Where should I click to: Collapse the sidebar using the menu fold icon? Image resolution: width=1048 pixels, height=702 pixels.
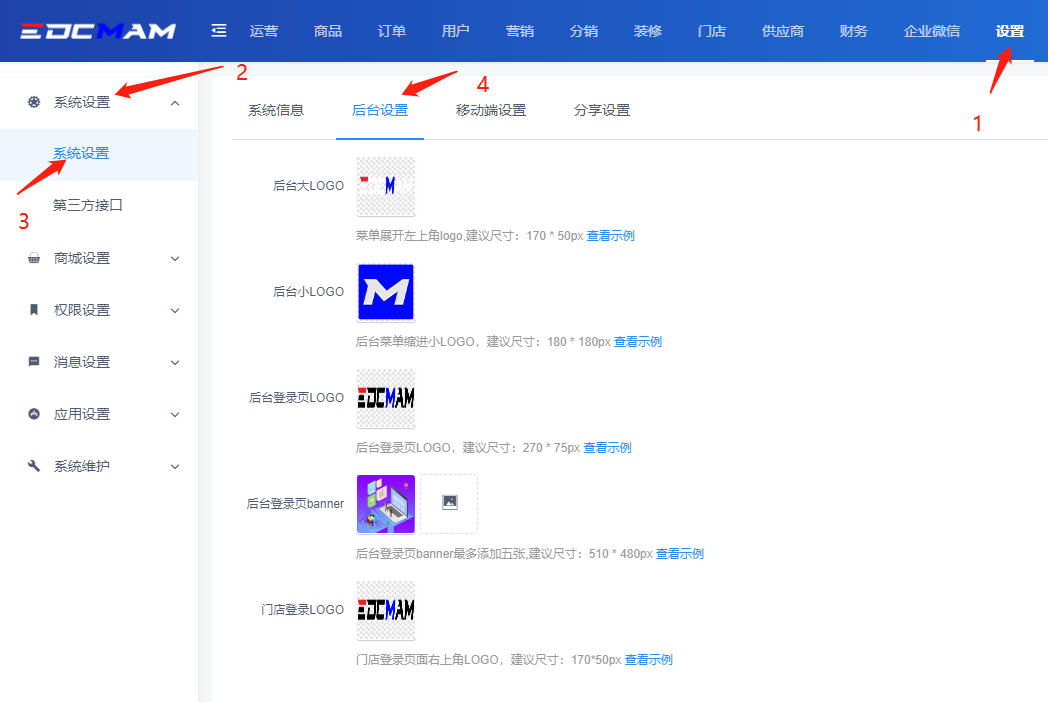[219, 31]
